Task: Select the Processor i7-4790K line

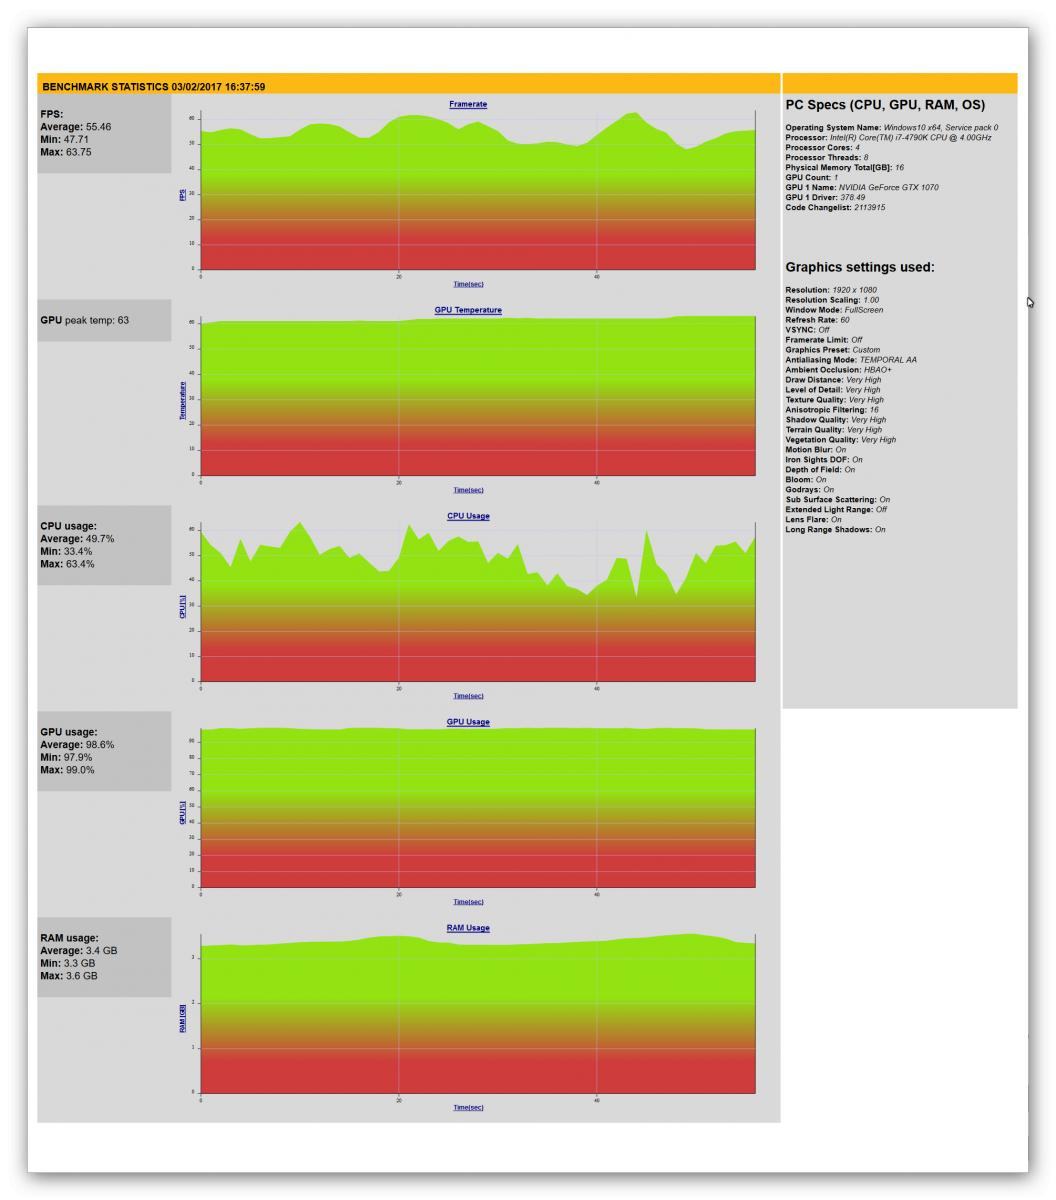Action: coord(888,138)
